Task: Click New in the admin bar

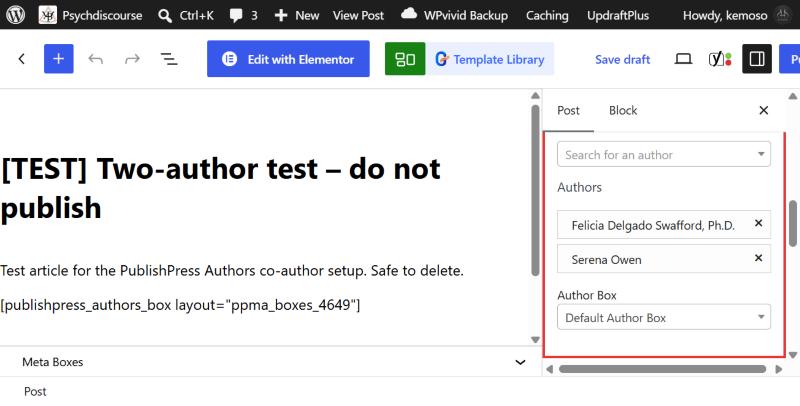Action: (296, 16)
